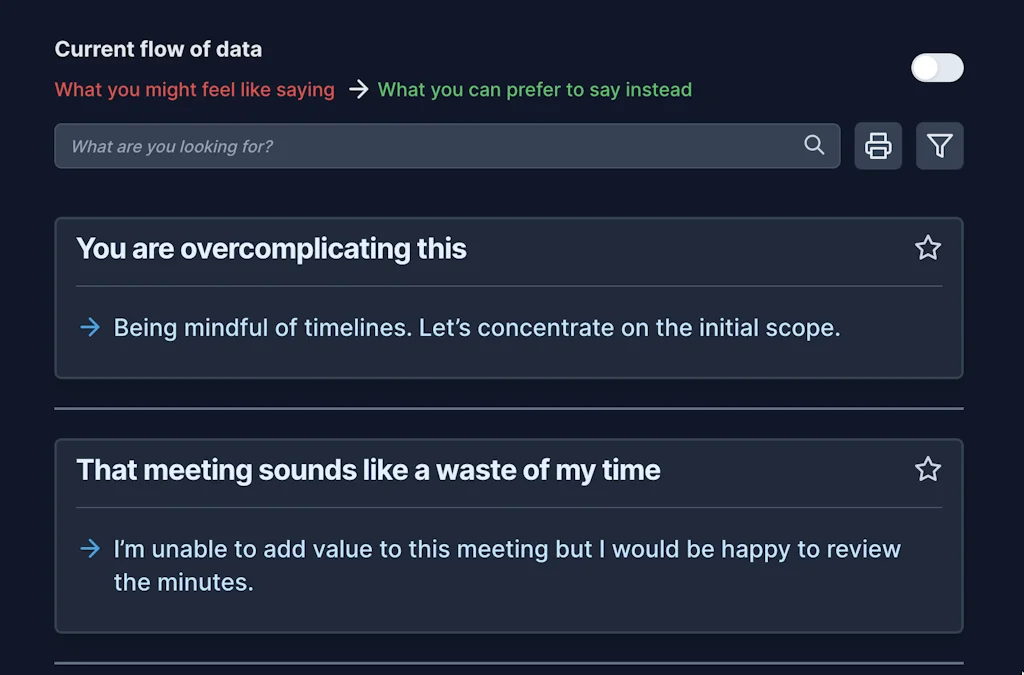This screenshot has width=1024, height=675.
Task: Click the green "What you can prefer to say instead" label
Action: click(534, 90)
